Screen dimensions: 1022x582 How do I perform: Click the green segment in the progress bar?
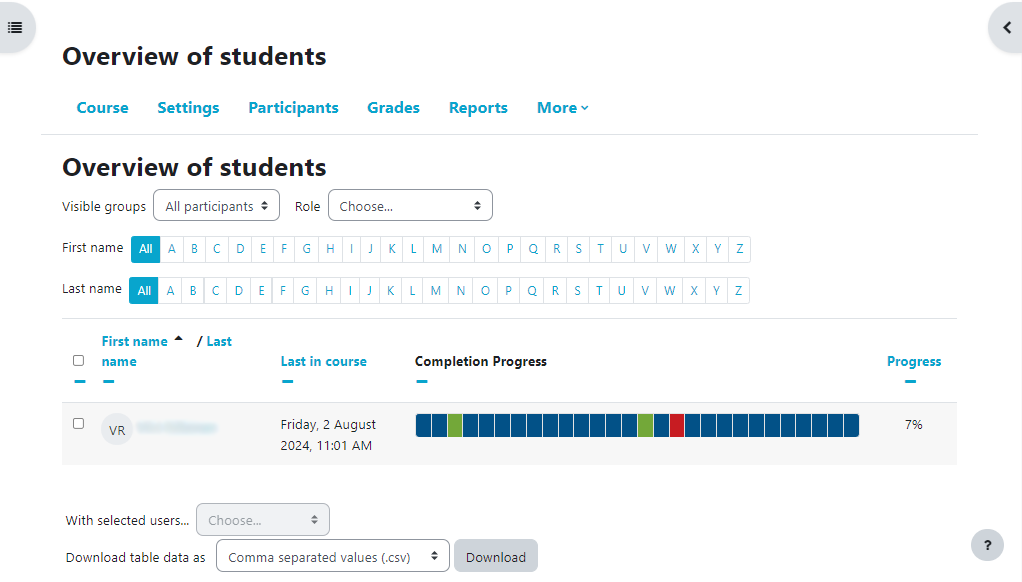455,424
